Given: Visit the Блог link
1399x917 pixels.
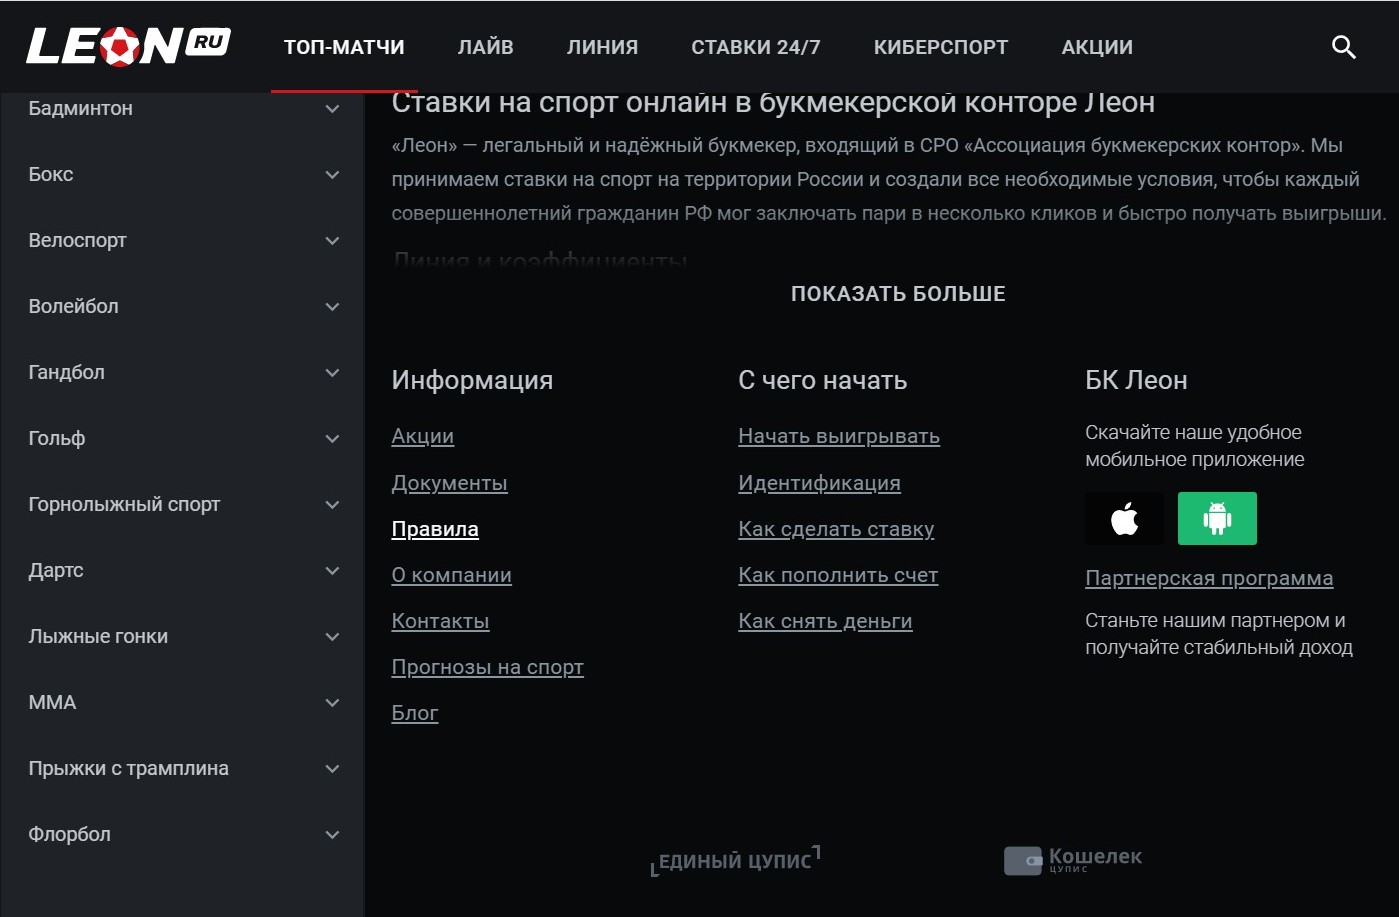Looking at the screenshot, I should (415, 713).
